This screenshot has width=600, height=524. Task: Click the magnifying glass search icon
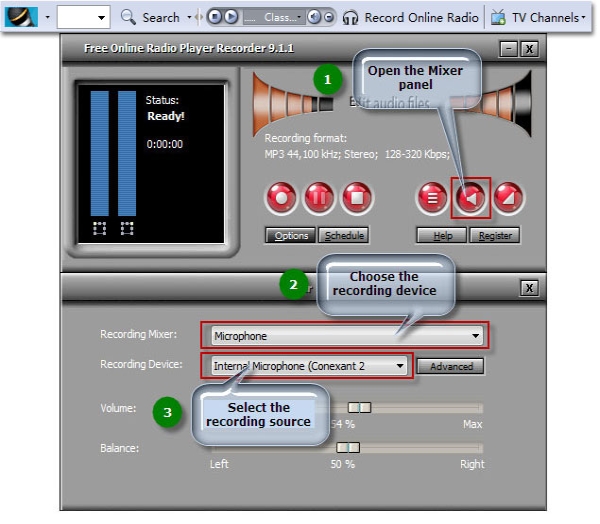(128, 17)
